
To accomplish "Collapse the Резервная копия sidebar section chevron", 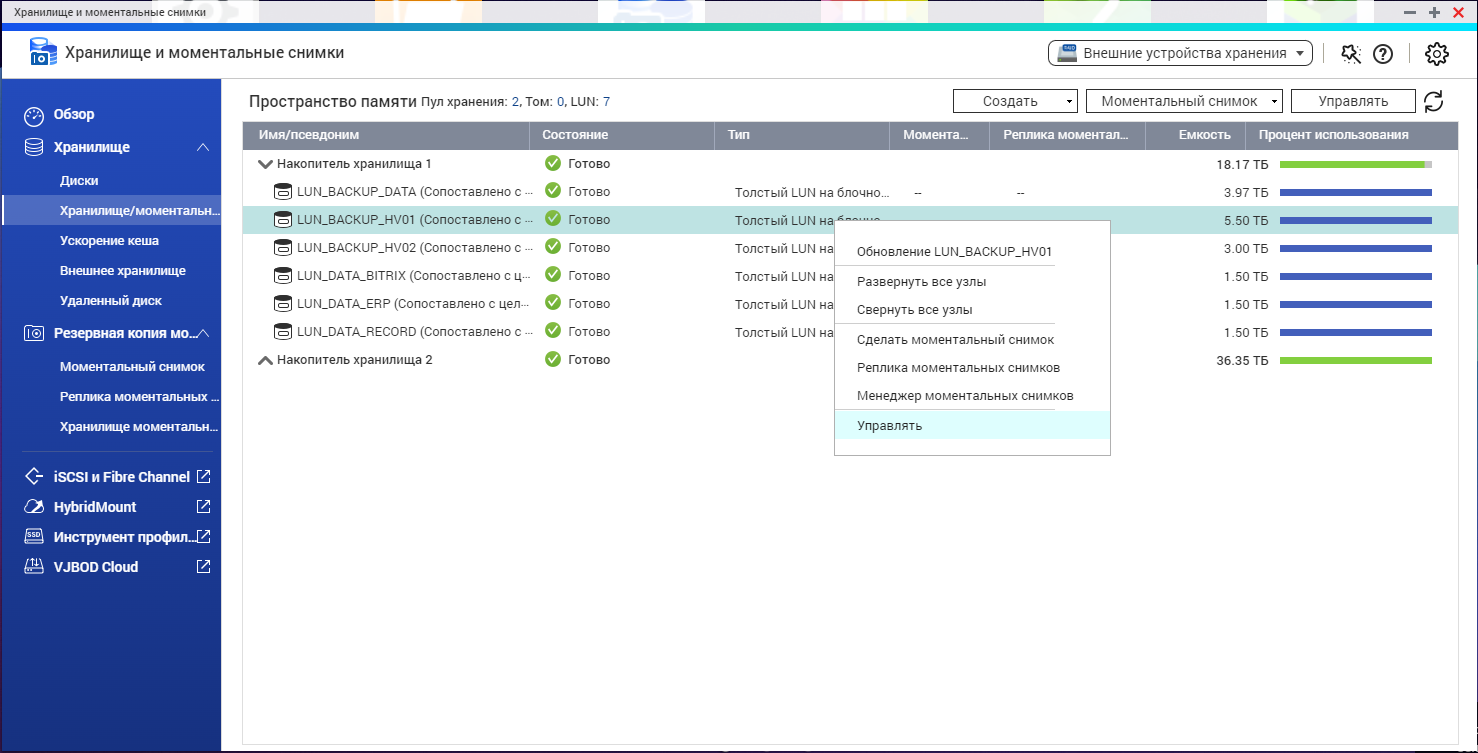I will [203, 333].
